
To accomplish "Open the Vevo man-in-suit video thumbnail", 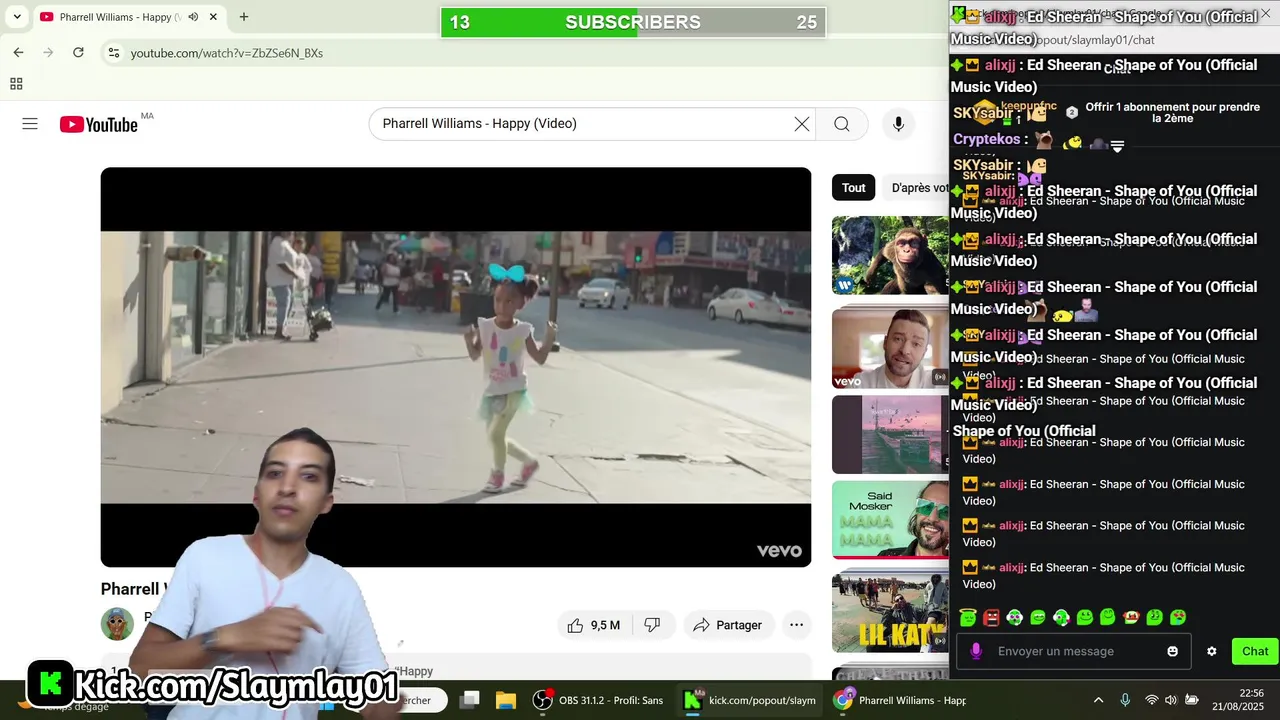I will pos(890,347).
